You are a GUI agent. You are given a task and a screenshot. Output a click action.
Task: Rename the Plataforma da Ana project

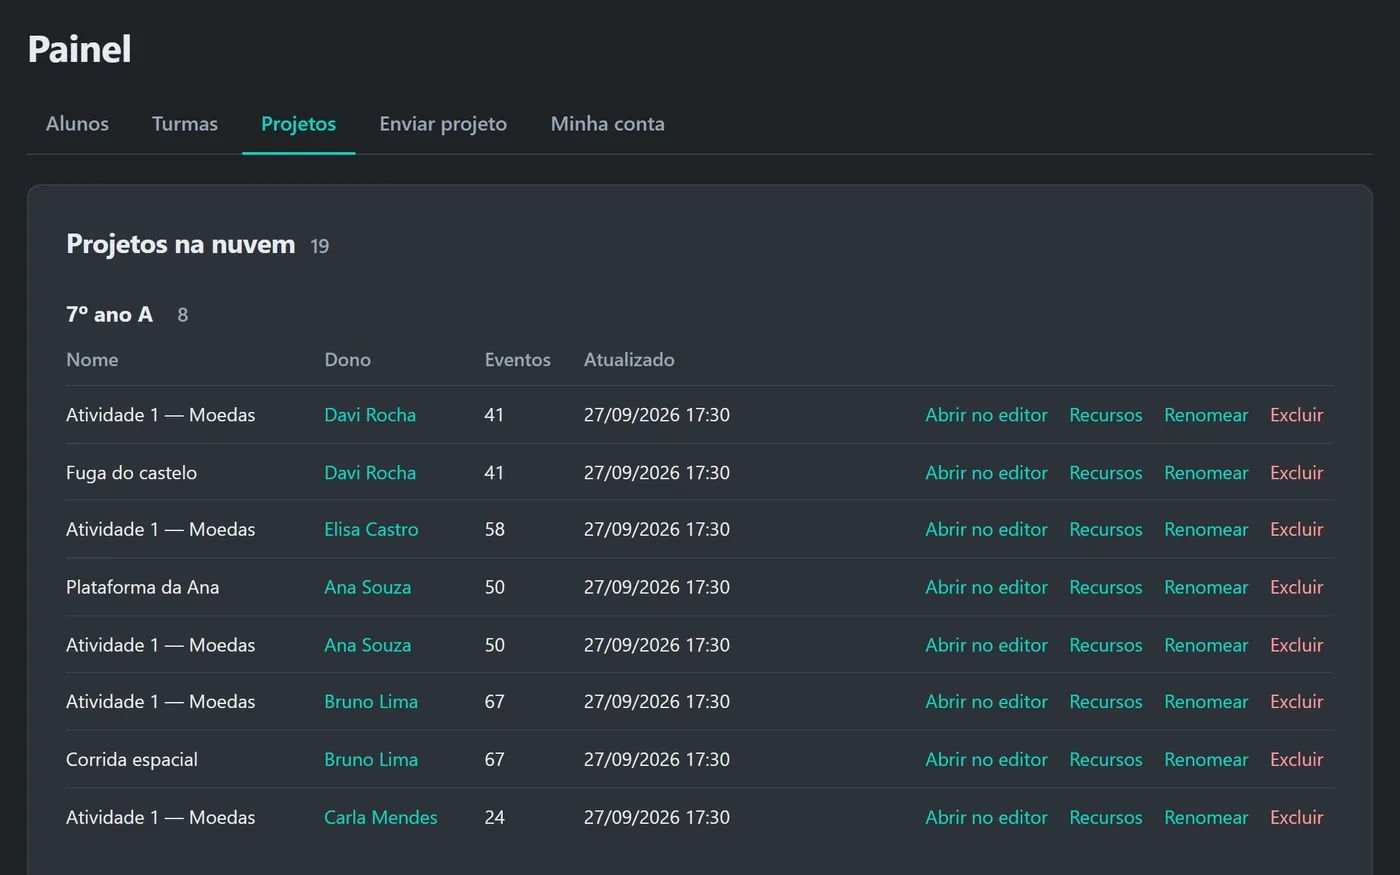(1206, 587)
